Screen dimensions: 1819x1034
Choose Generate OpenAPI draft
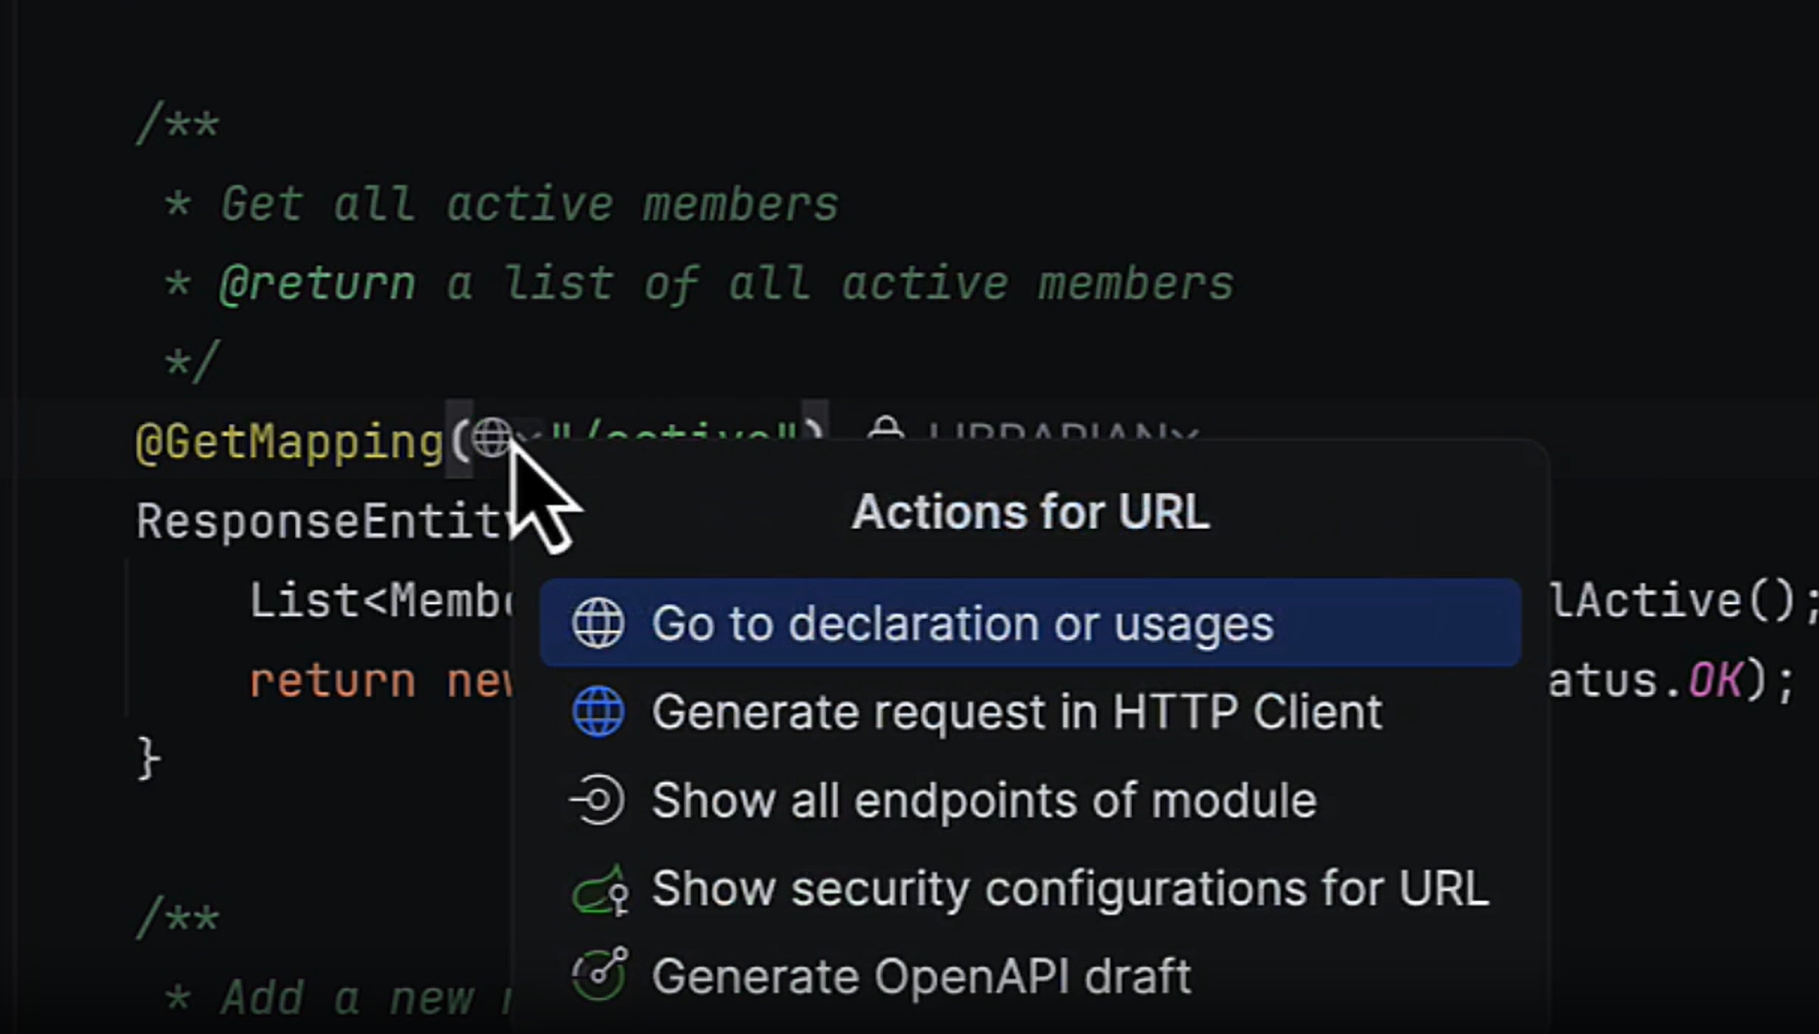[1030, 976]
